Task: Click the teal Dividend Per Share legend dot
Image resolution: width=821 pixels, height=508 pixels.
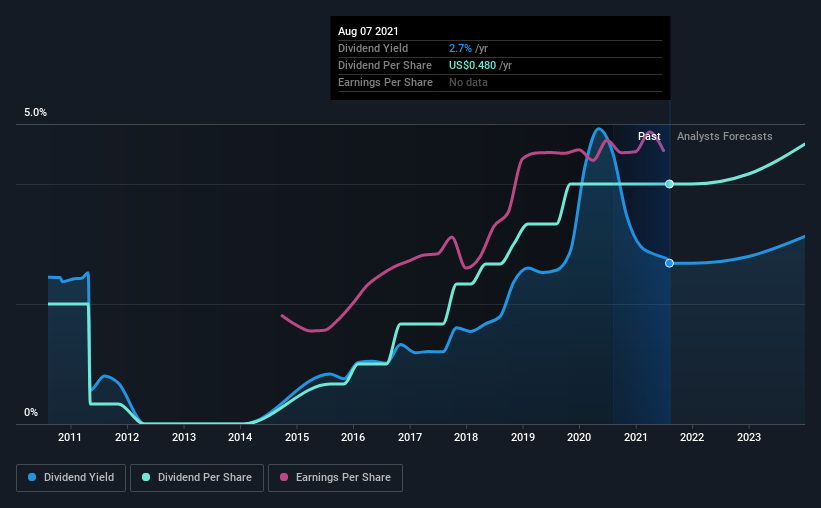Action: [x=146, y=477]
